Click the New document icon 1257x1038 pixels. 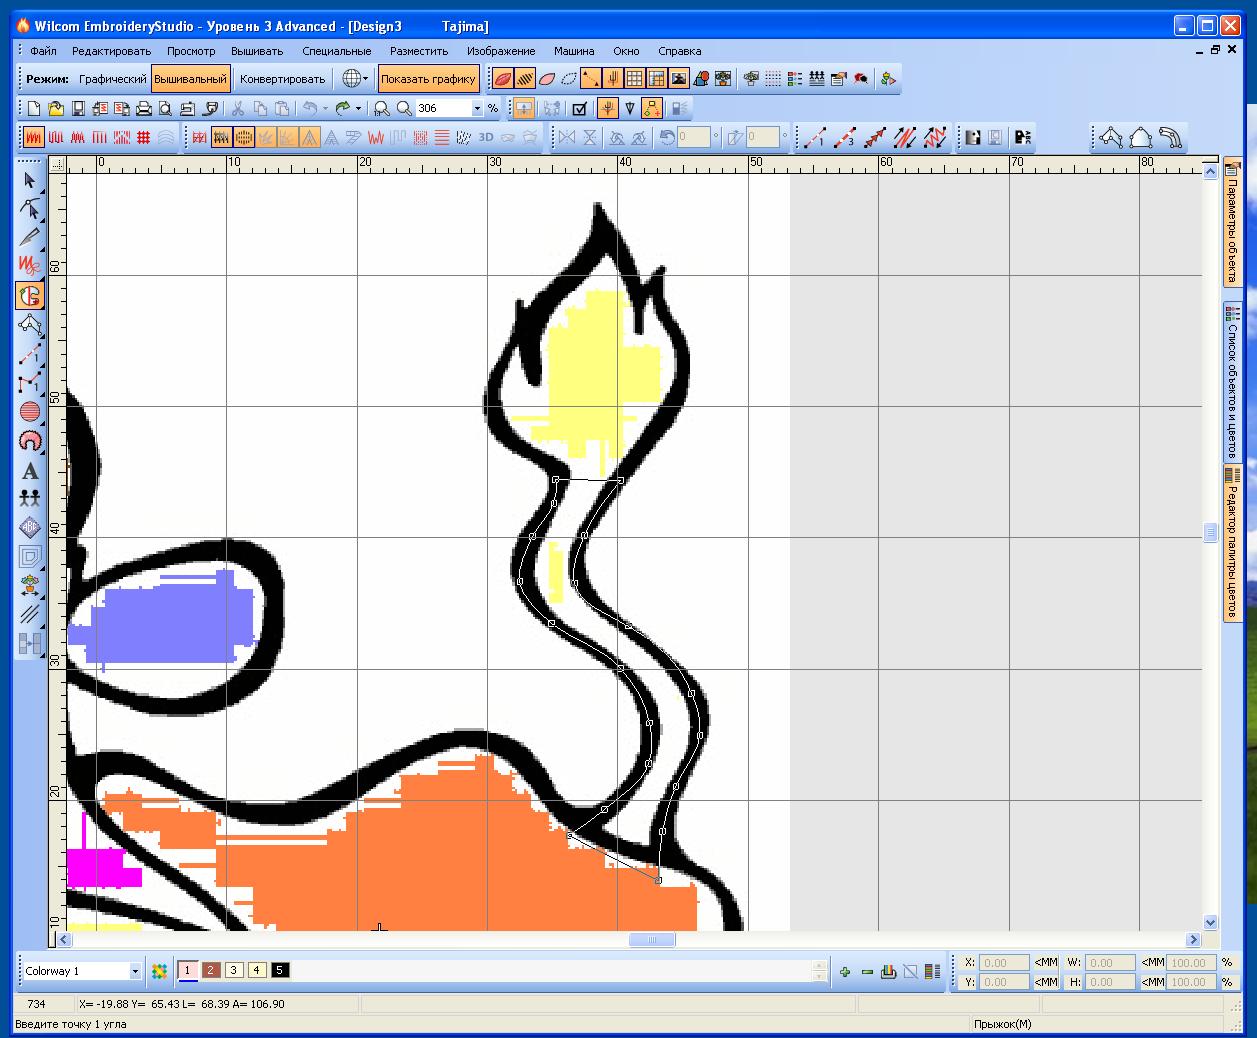pyautogui.click(x=34, y=108)
